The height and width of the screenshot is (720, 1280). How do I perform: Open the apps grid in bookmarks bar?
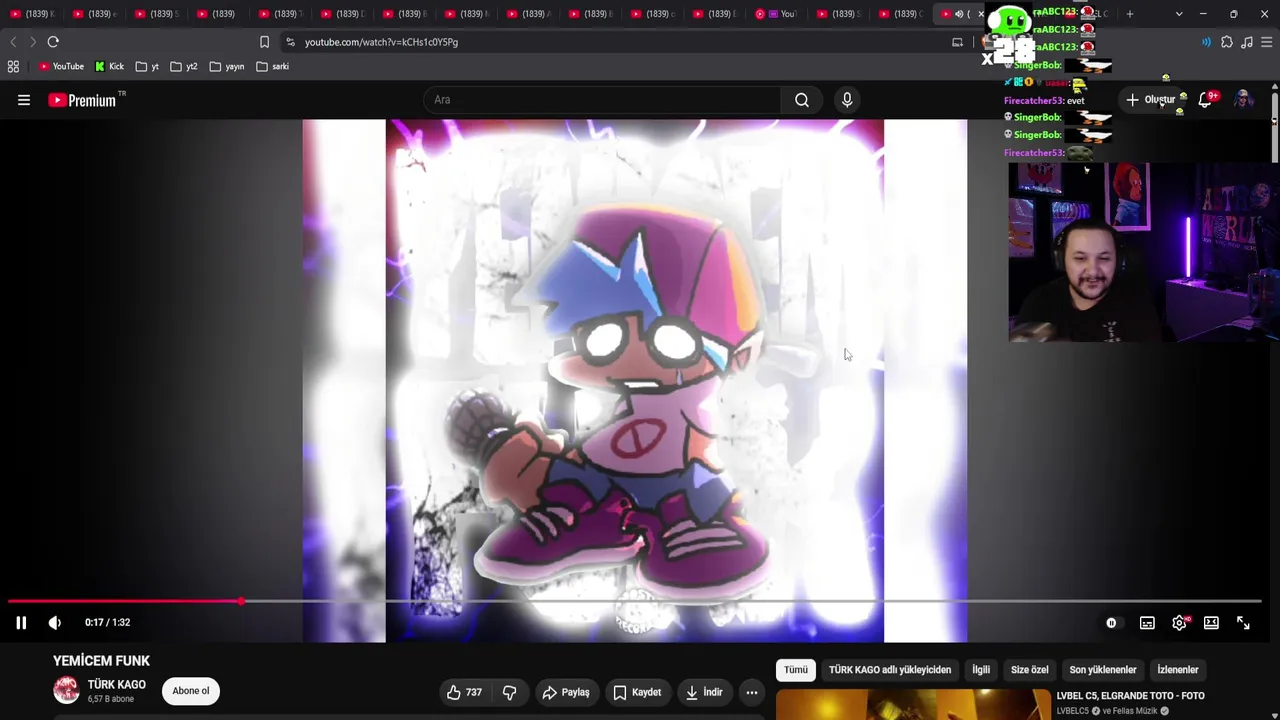(13, 67)
